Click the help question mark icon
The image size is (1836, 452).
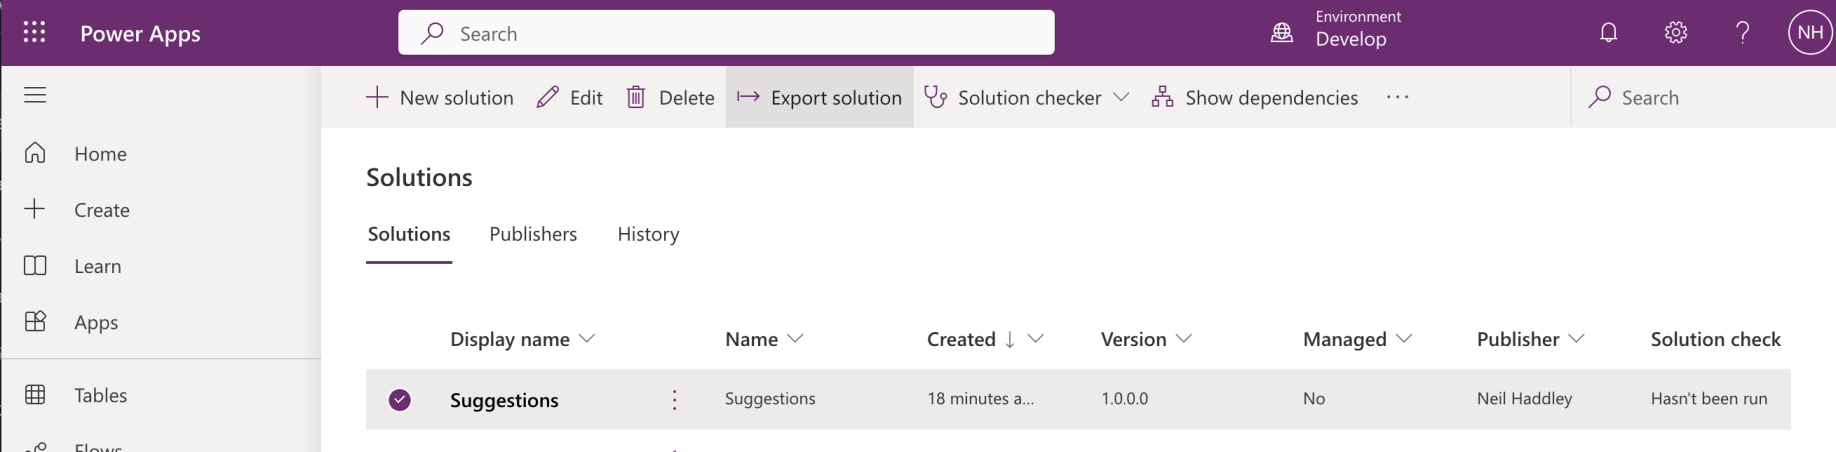click(1743, 33)
